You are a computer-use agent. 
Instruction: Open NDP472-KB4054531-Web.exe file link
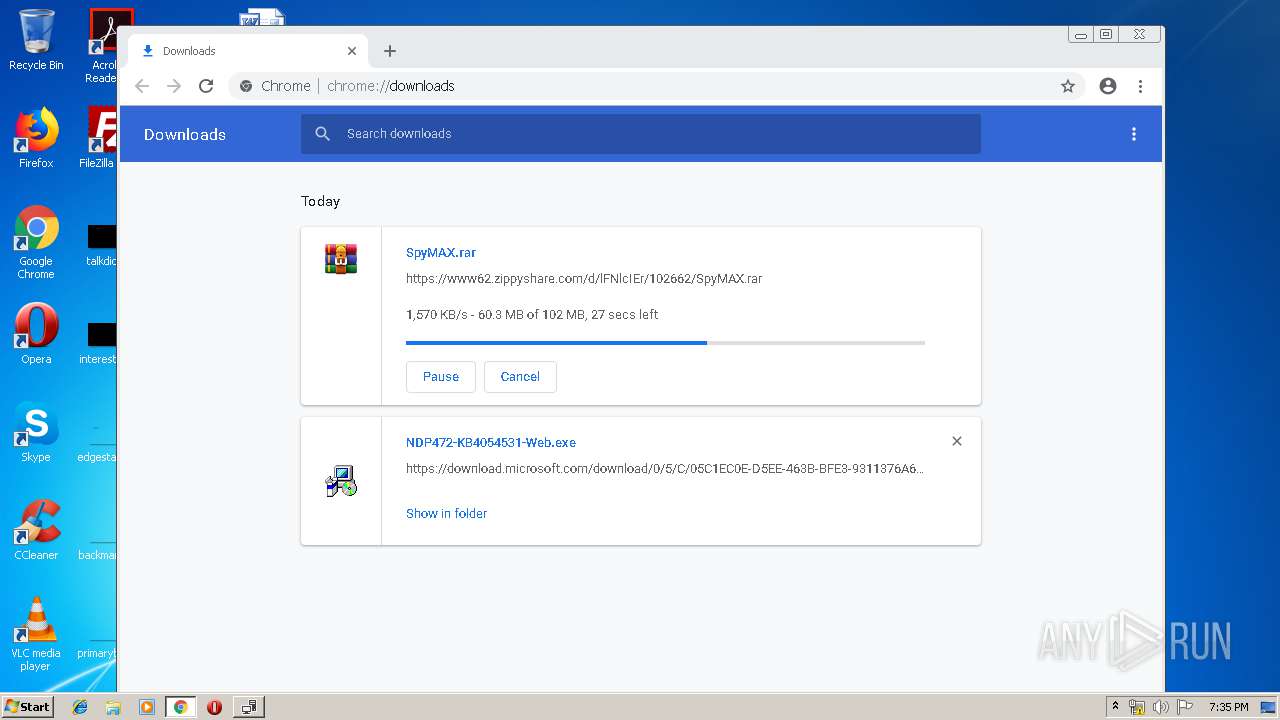click(x=491, y=443)
